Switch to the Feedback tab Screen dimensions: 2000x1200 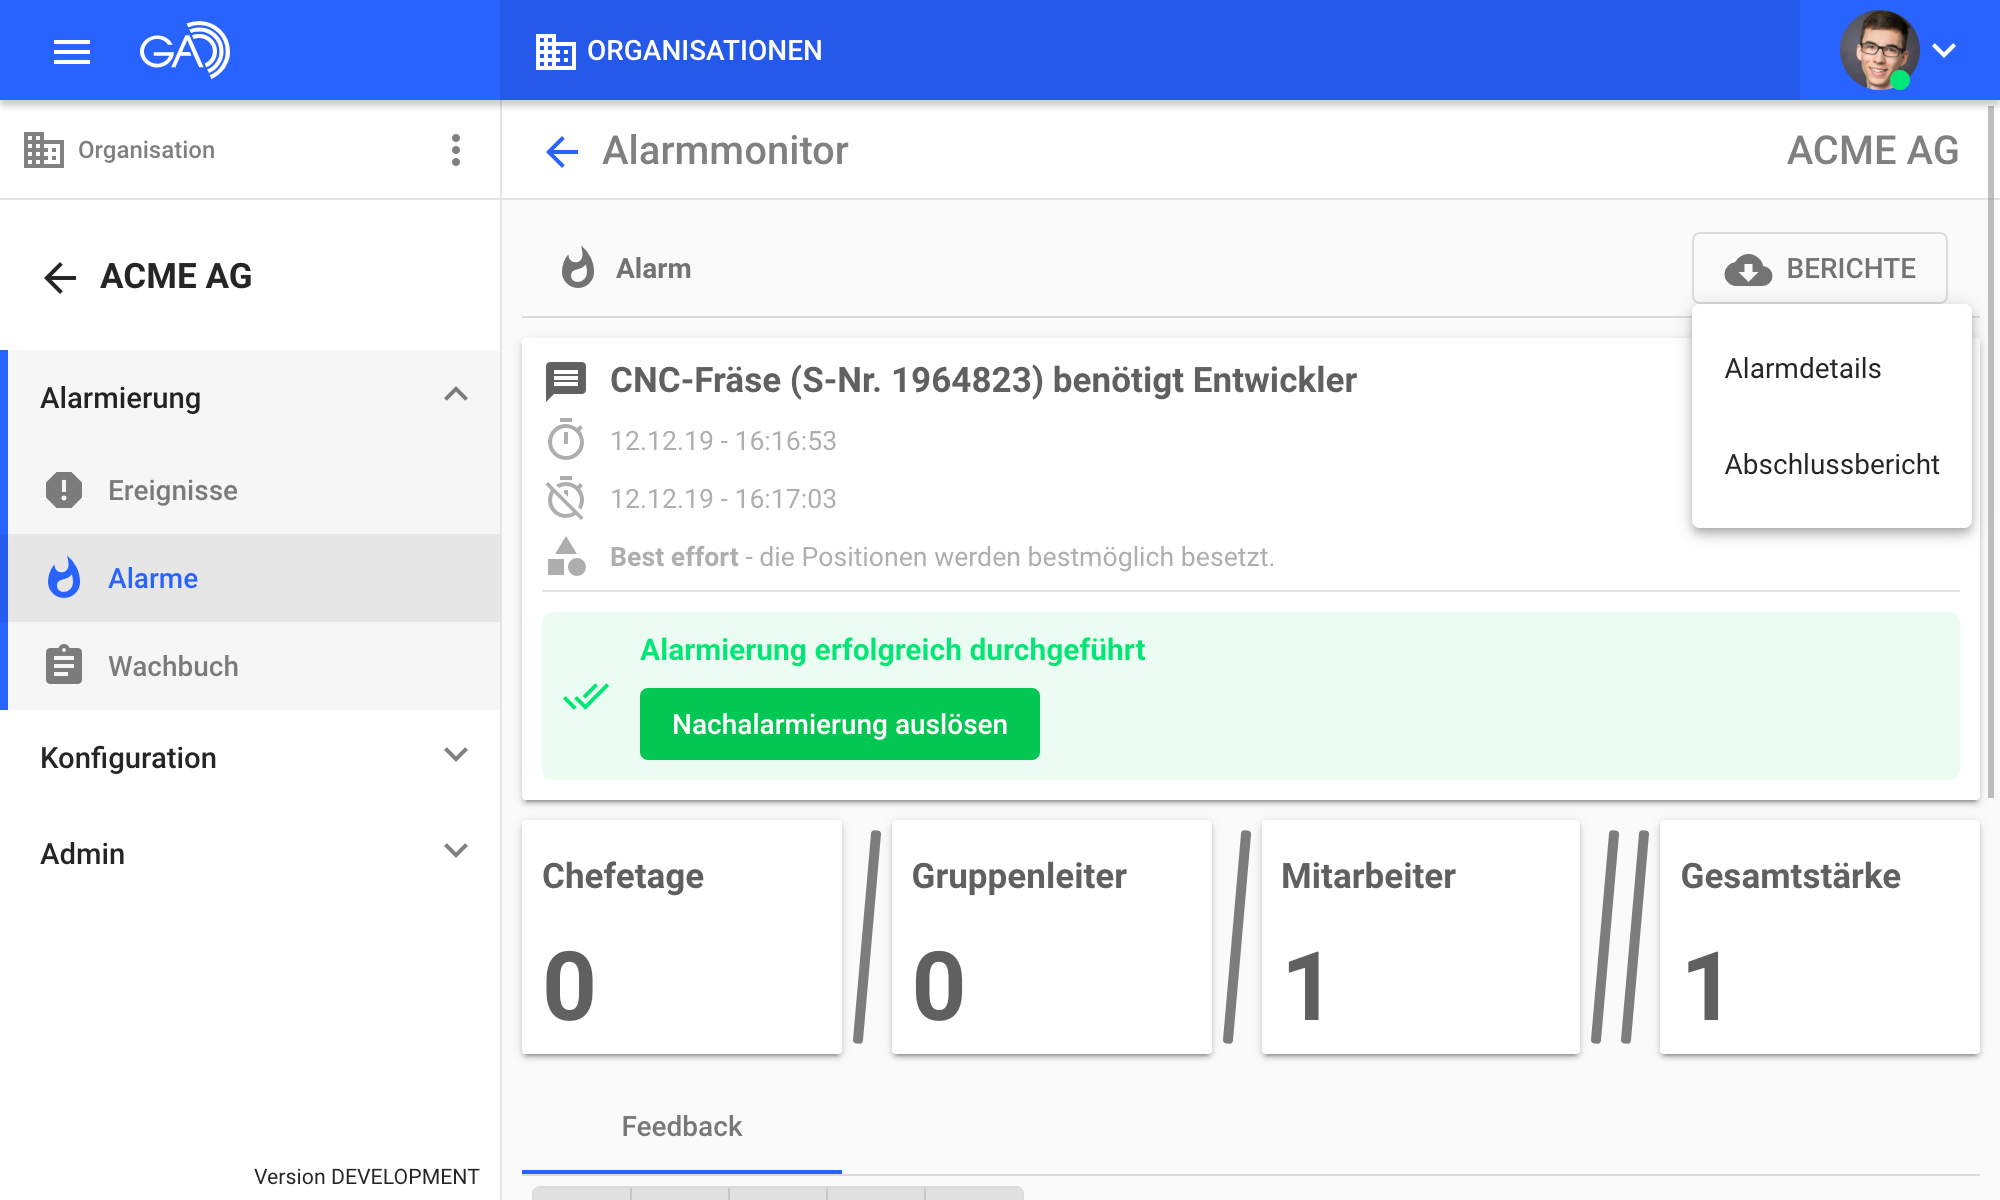point(681,1127)
